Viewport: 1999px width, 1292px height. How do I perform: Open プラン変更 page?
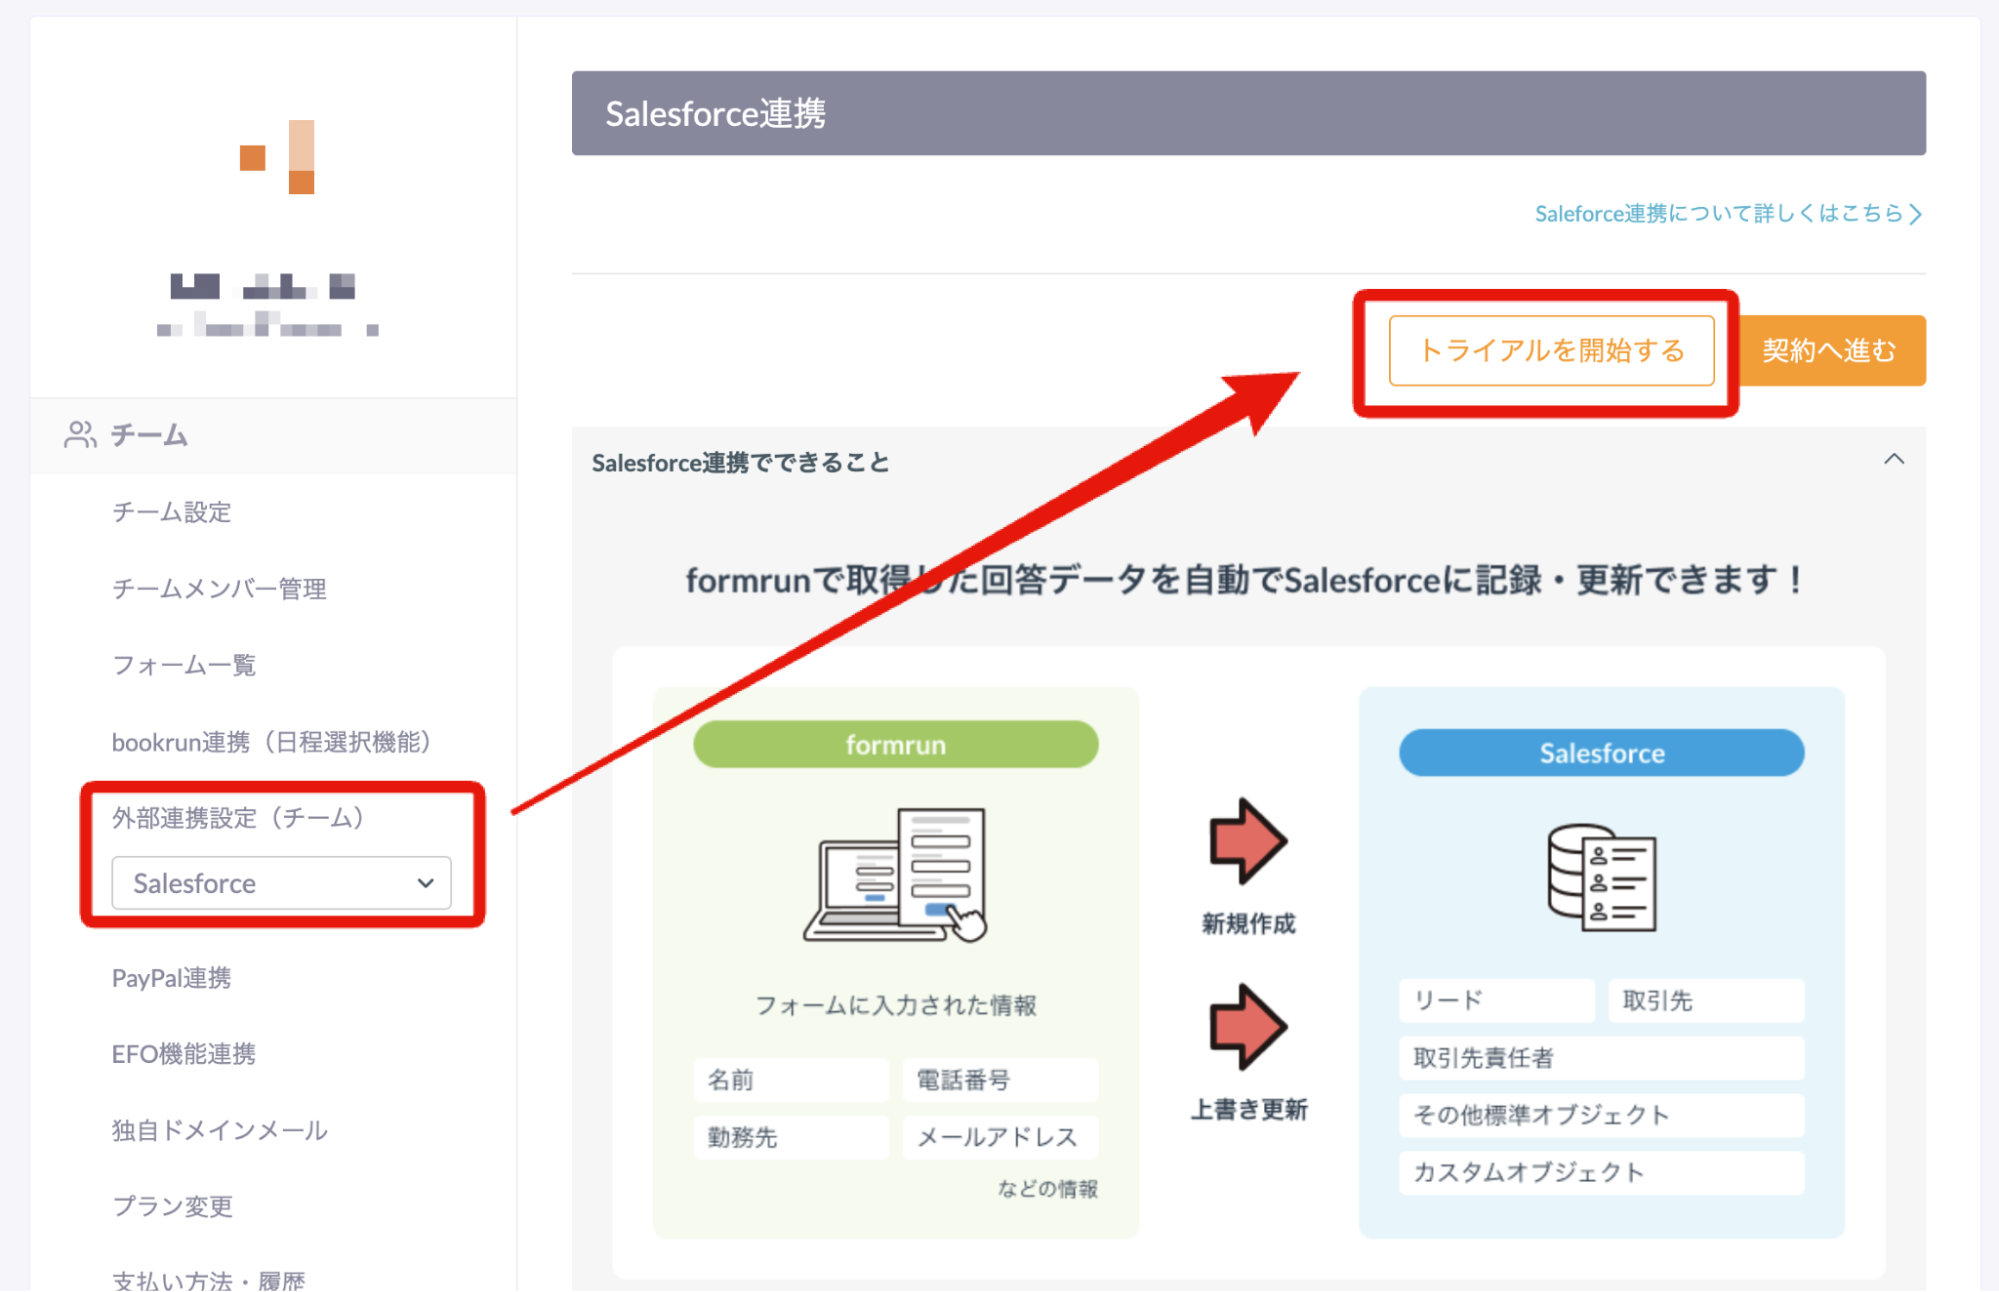click(x=172, y=1206)
